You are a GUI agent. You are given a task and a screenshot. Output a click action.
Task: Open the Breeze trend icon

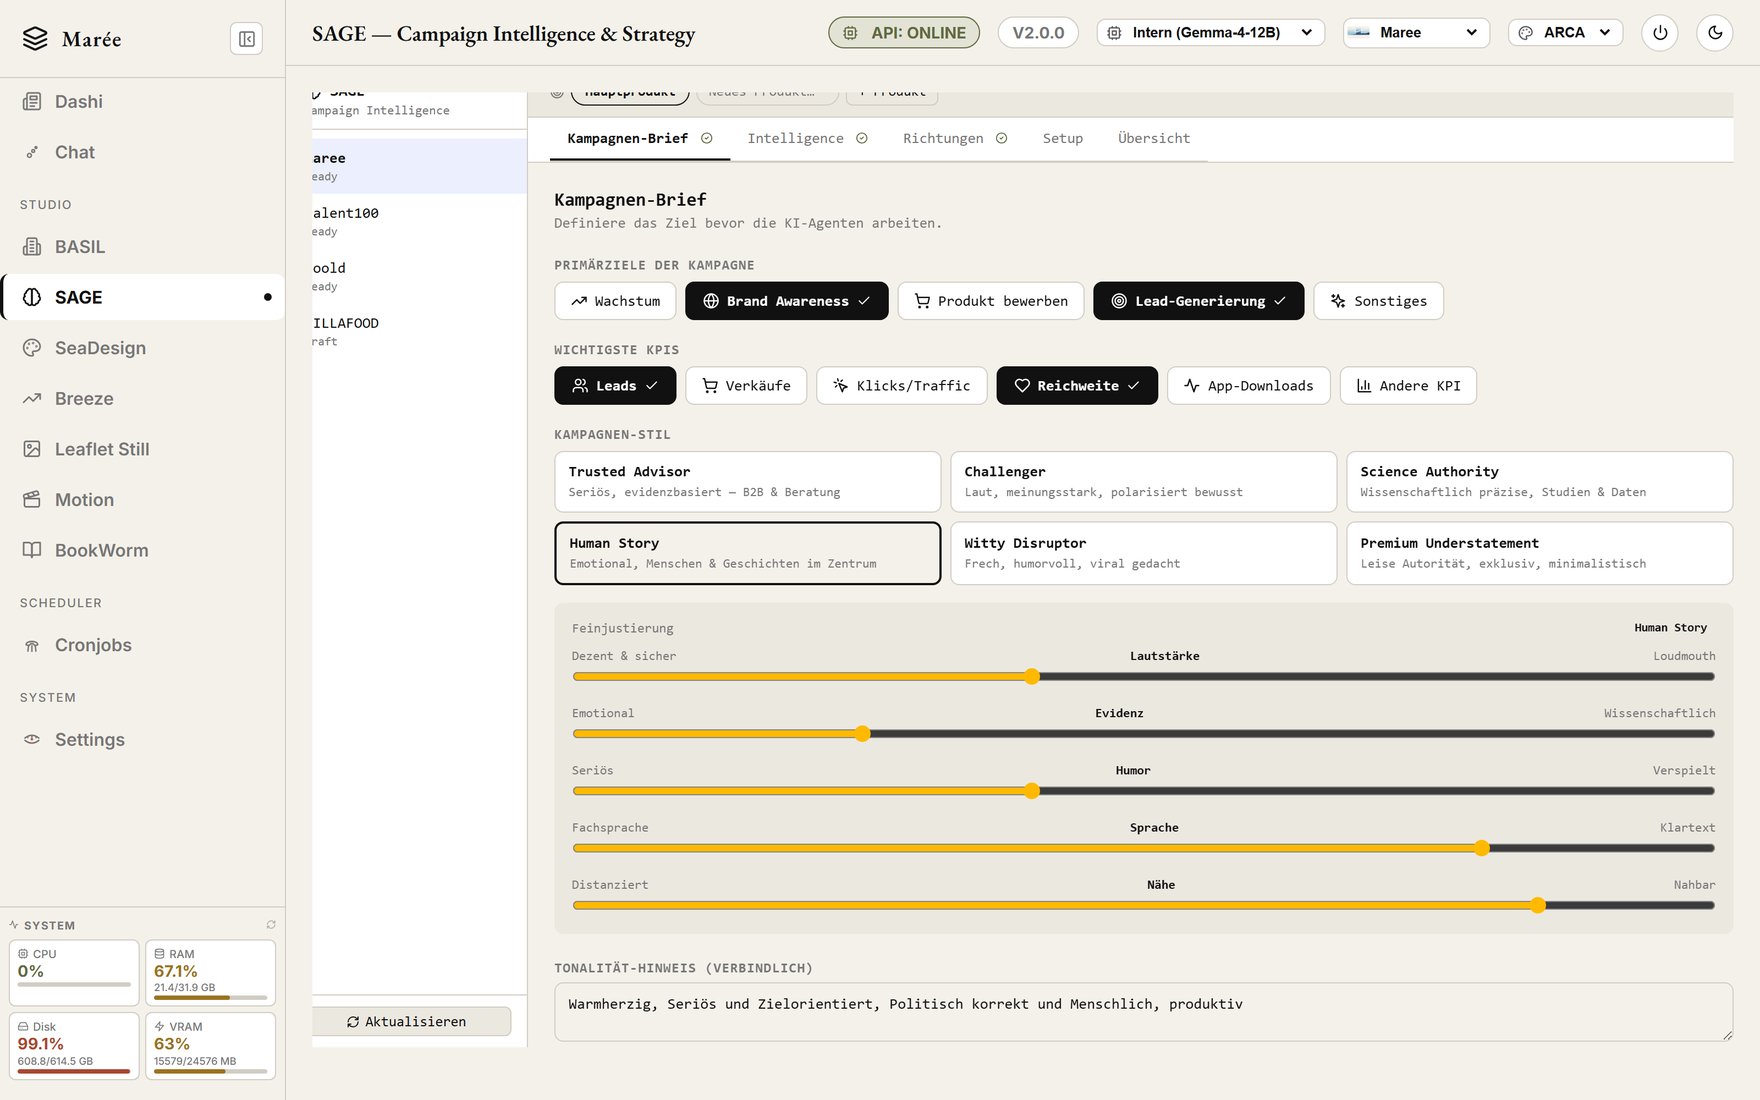pyautogui.click(x=32, y=399)
